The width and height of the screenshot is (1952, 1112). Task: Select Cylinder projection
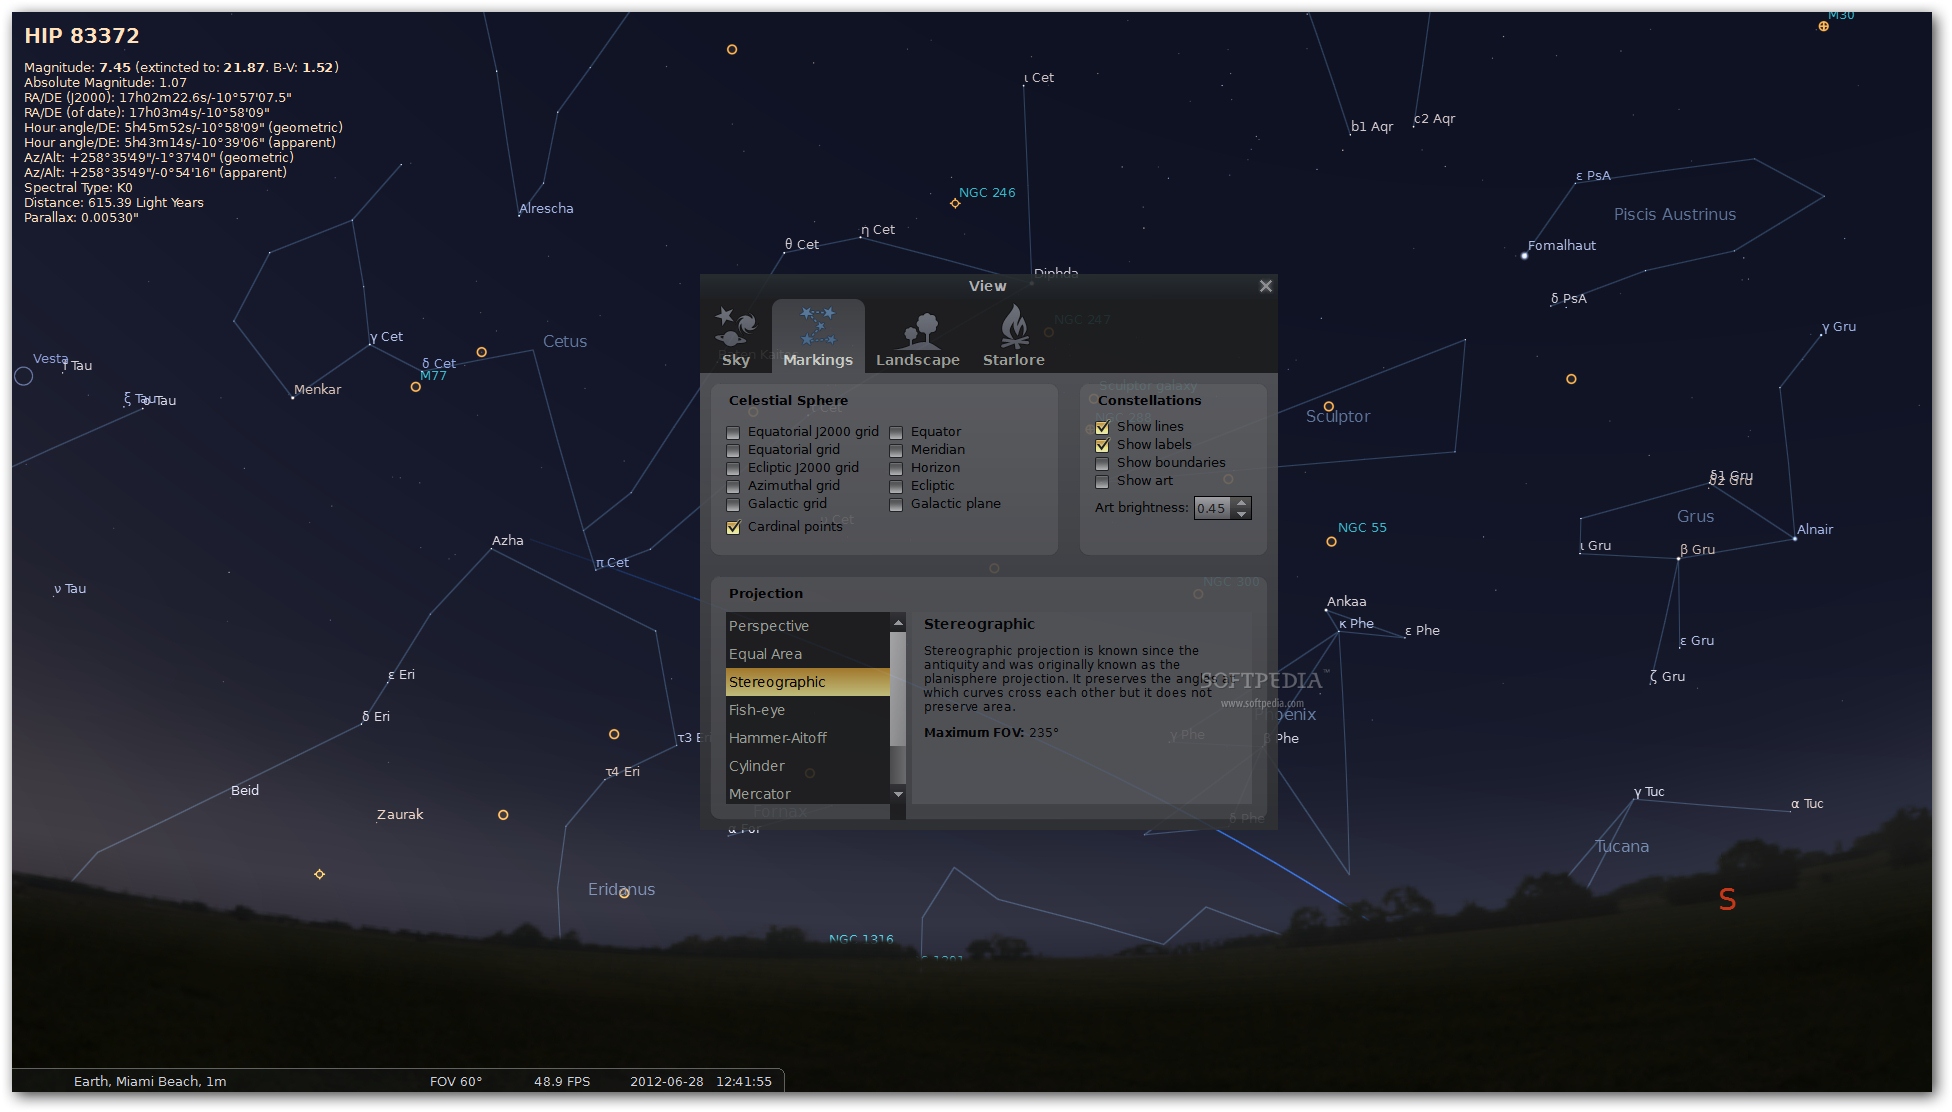(807, 766)
